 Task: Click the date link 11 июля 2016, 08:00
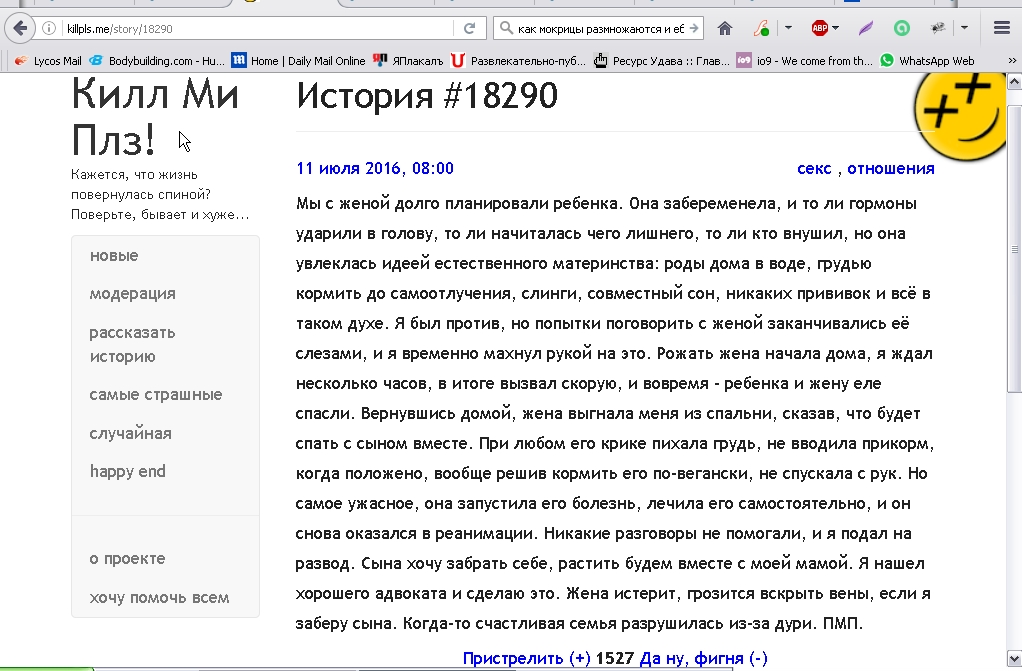point(375,168)
